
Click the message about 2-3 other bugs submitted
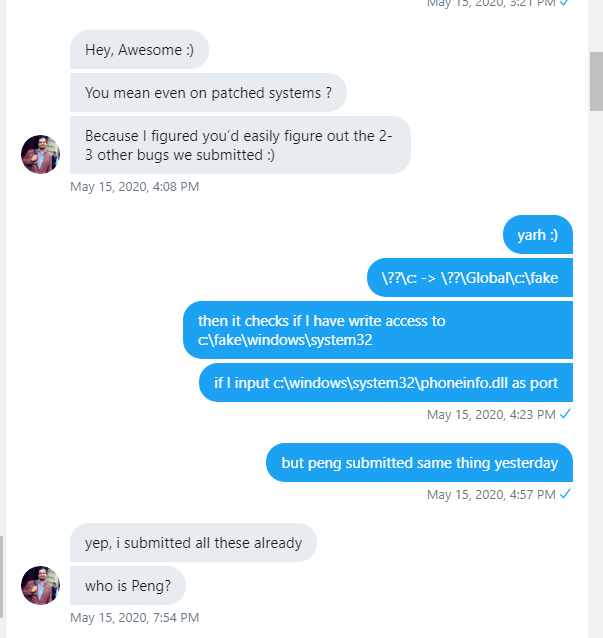tap(240, 145)
